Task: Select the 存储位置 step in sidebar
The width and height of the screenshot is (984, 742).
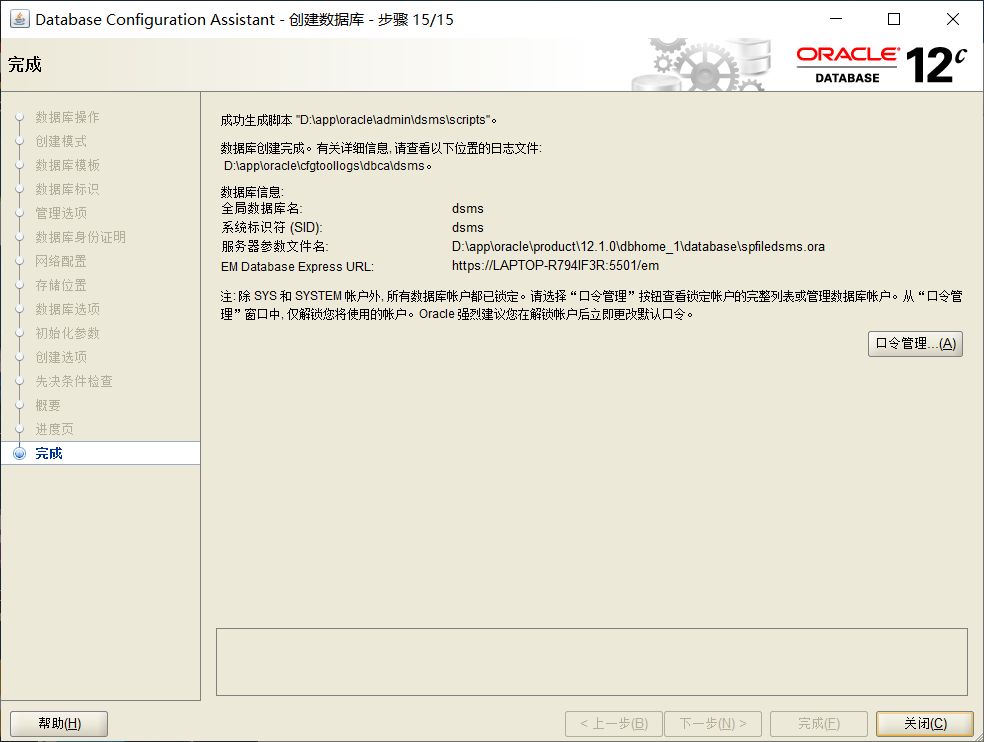Action: pos(61,285)
